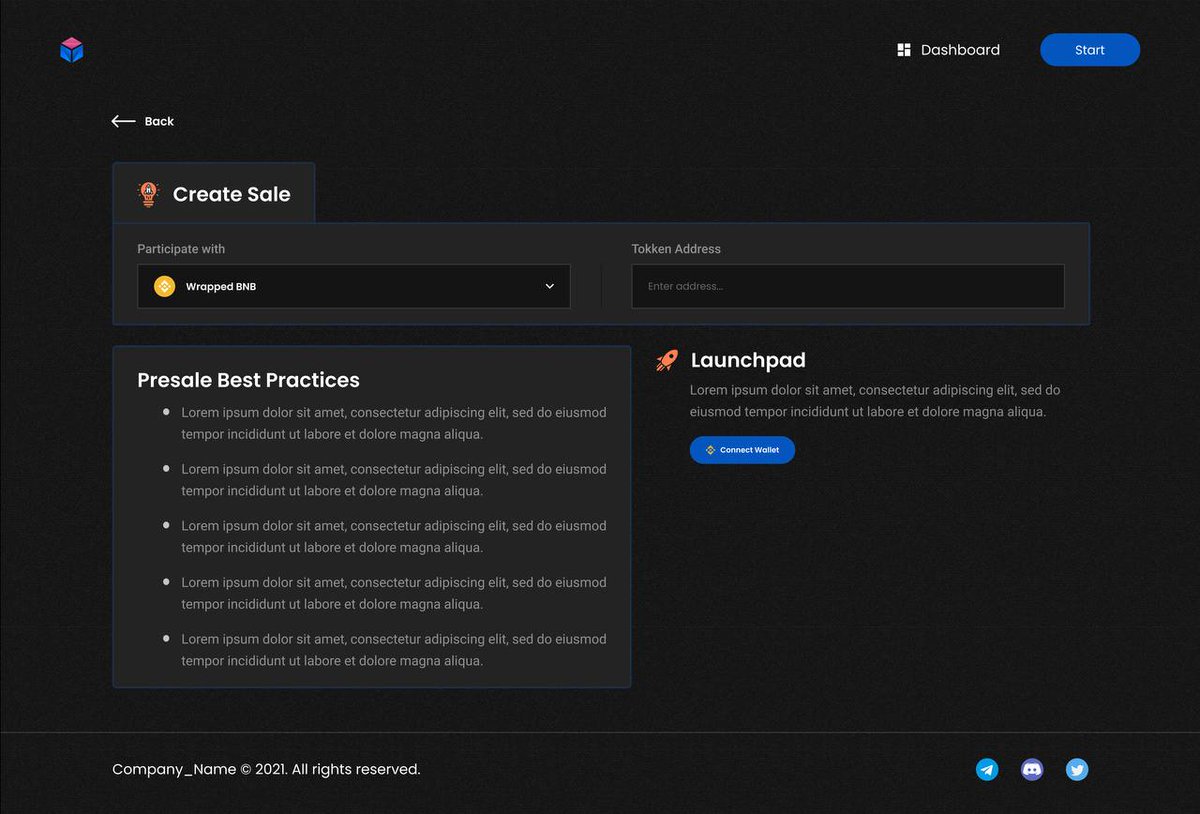1200x814 pixels.
Task: Click the Tokken Address label
Action: click(676, 249)
